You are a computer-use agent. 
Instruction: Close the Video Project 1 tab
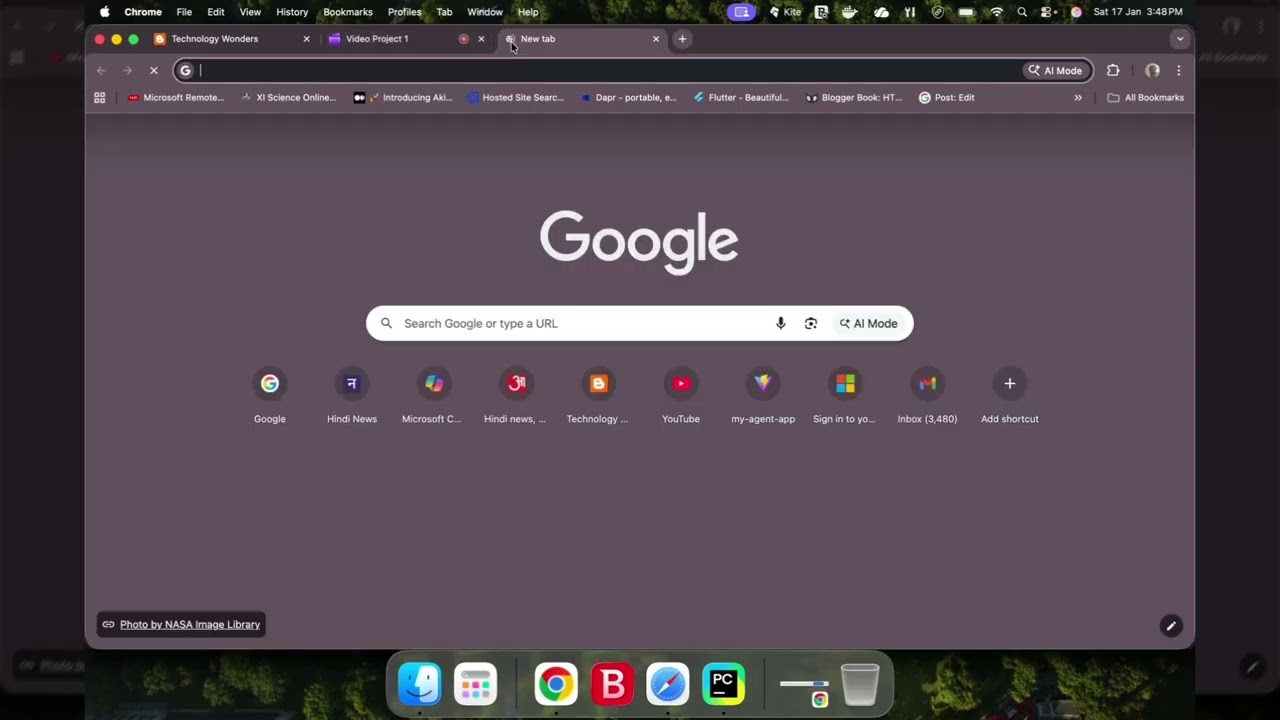[481, 39]
